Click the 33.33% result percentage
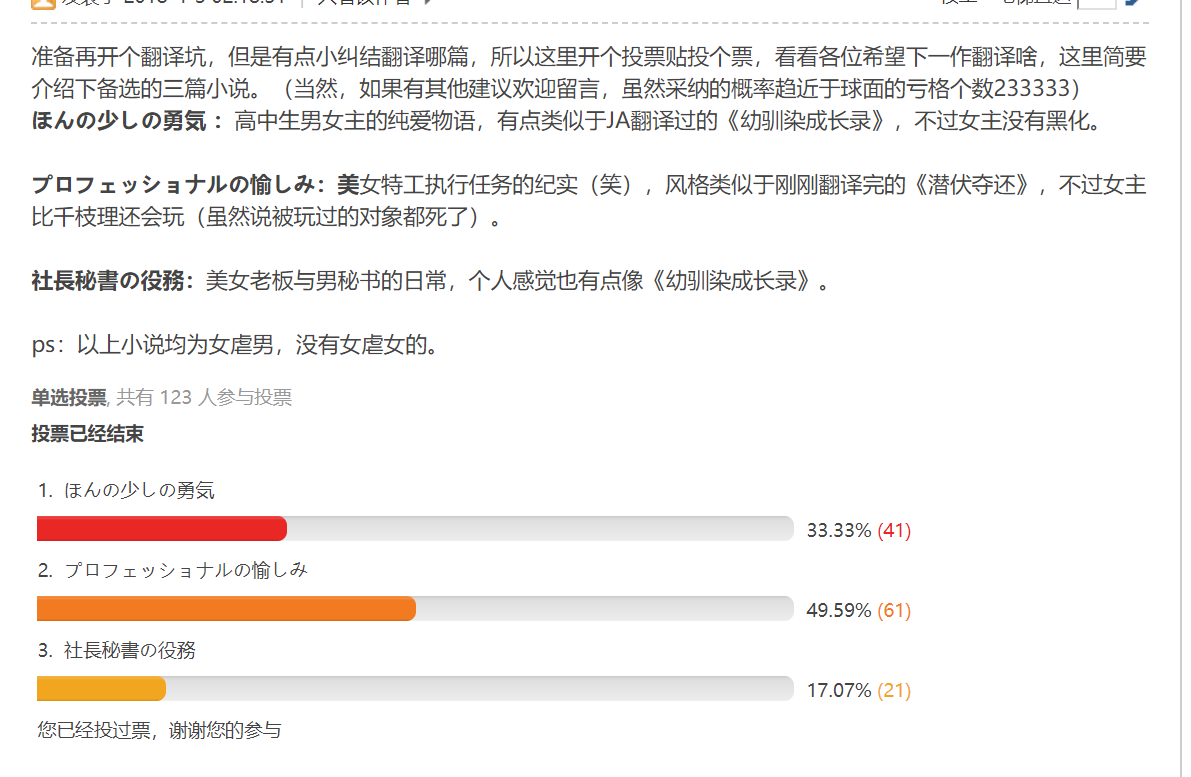The height and width of the screenshot is (777, 1191). [x=839, y=531]
